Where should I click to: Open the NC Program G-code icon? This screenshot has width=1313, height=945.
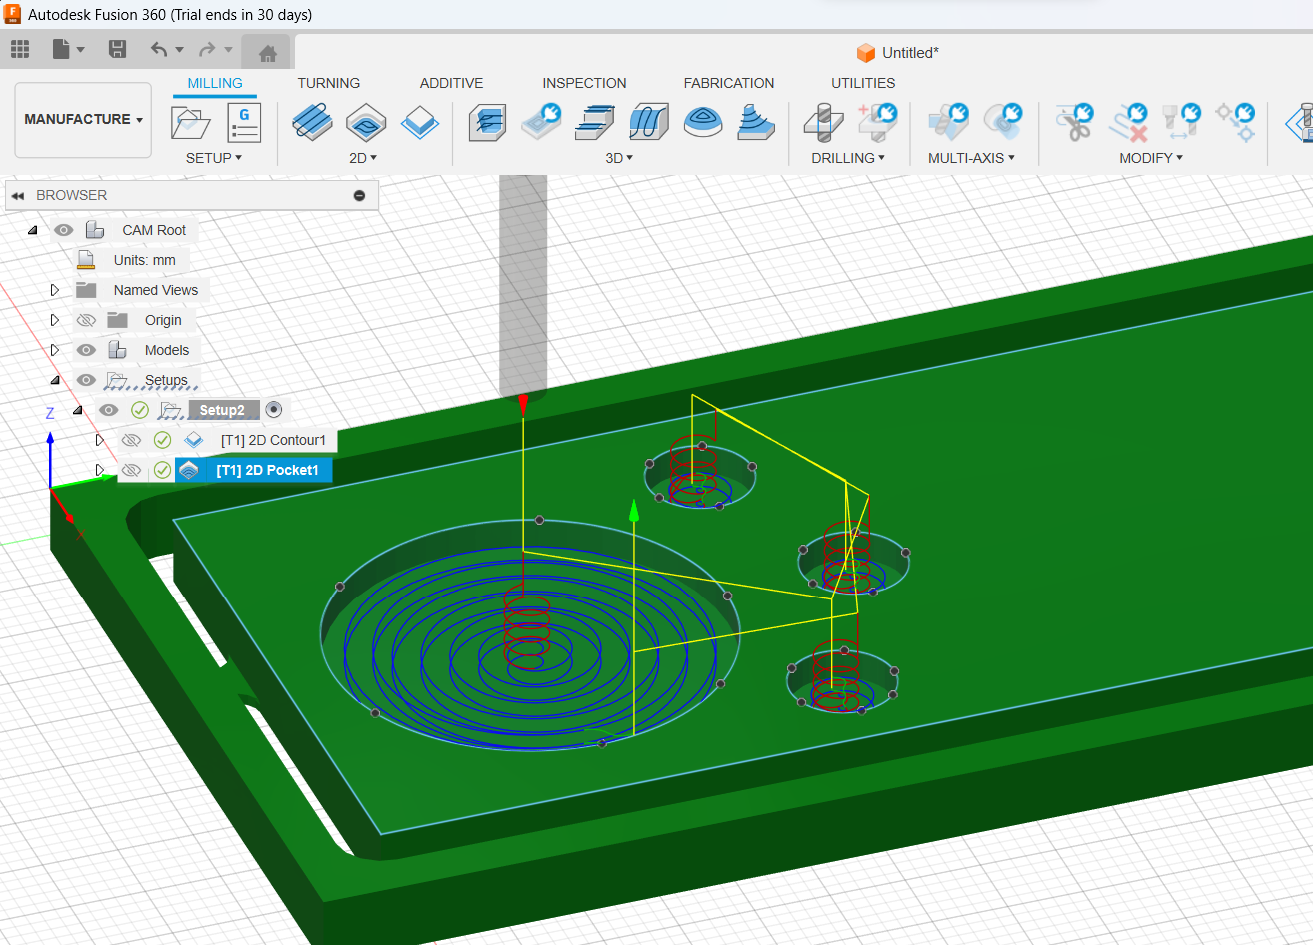tap(244, 123)
